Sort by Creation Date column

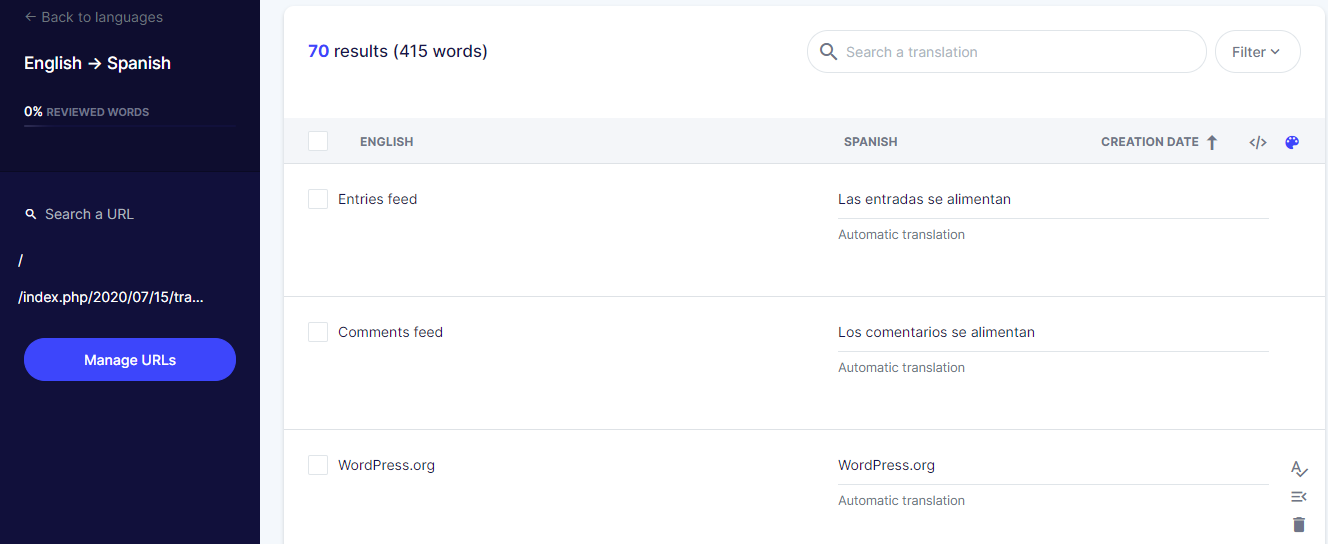1150,142
